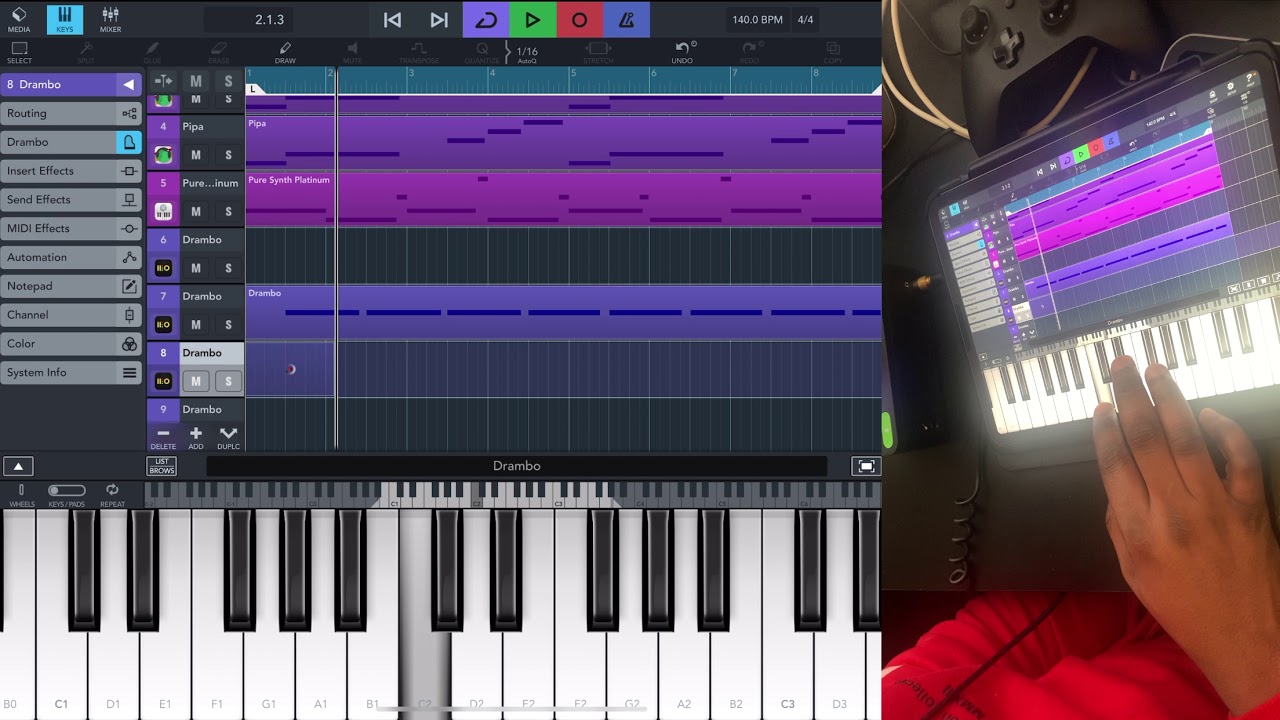Expand the Routing section

[x=71, y=113]
